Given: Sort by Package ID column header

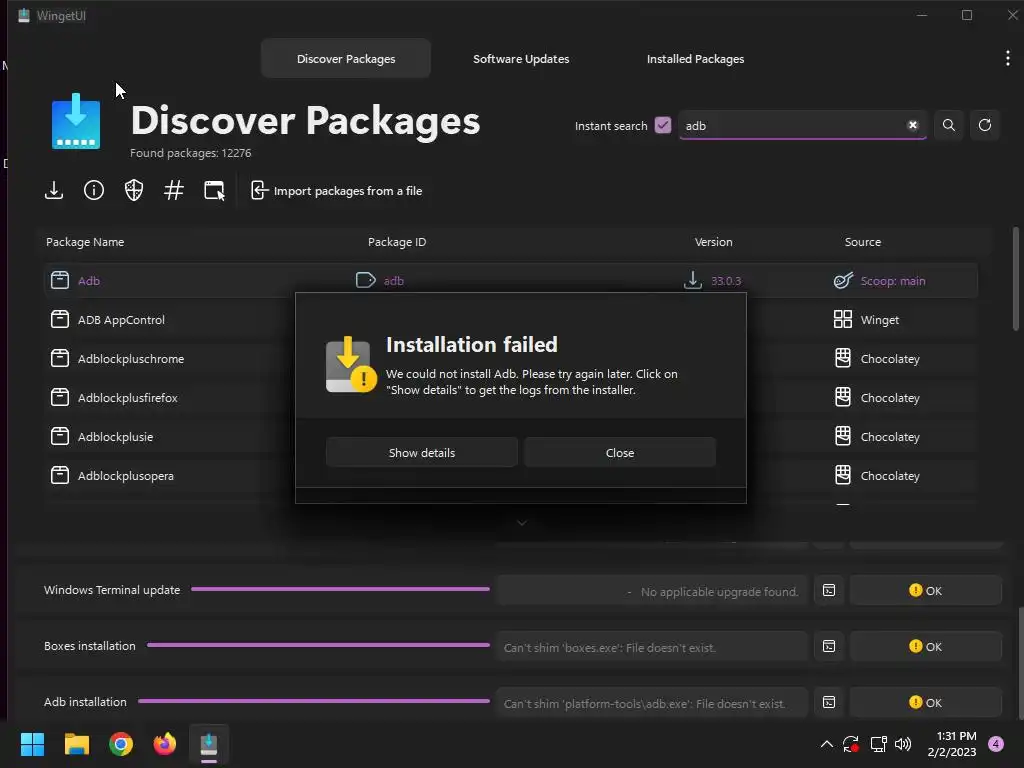Looking at the screenshot, I should coord(397,242).
